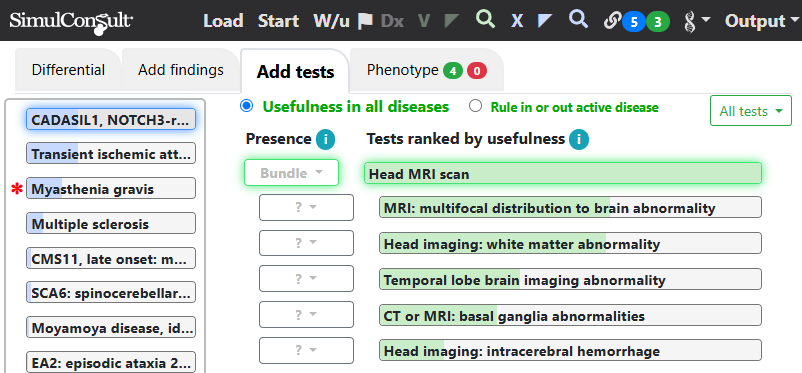
Task: Open the All tests dropdown
Action: pos(751,111)
